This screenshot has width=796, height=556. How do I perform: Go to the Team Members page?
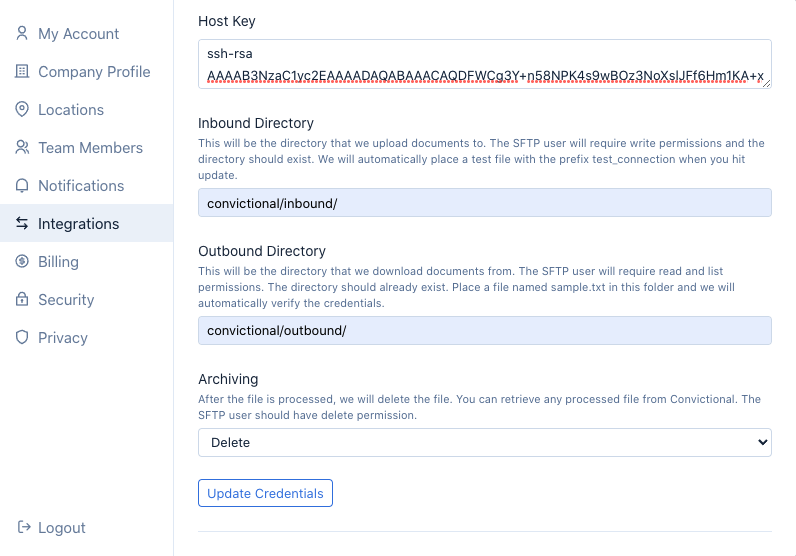[x=90, y=147]
